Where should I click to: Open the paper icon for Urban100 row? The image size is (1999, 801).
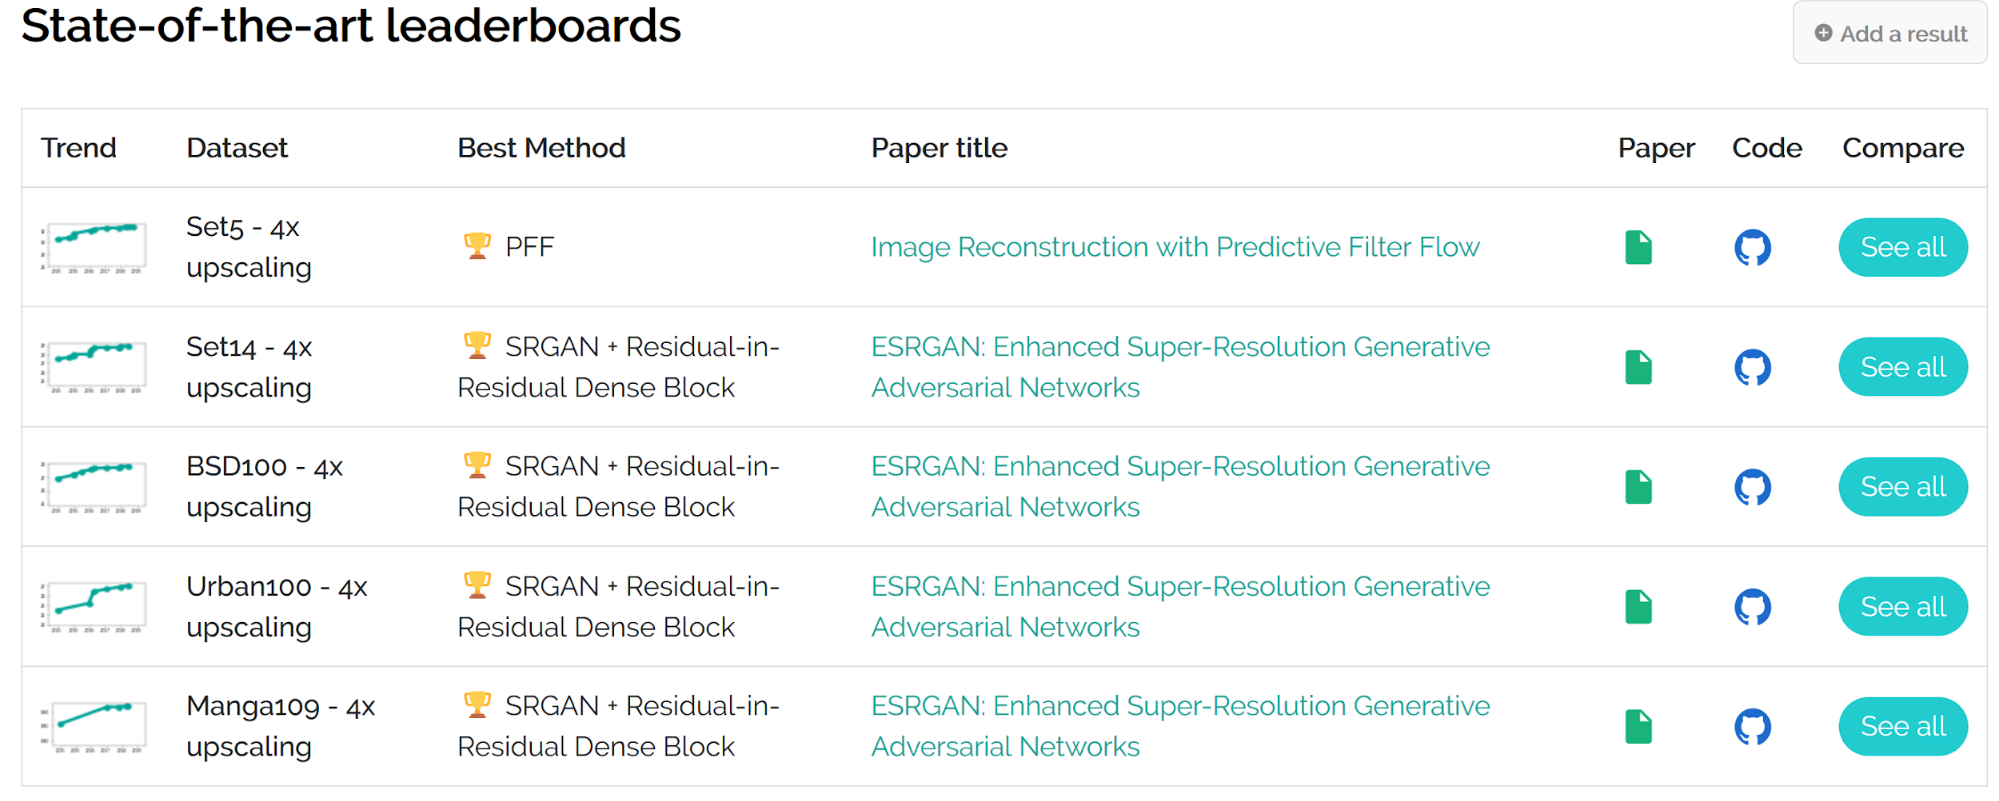coord(1638,607)
